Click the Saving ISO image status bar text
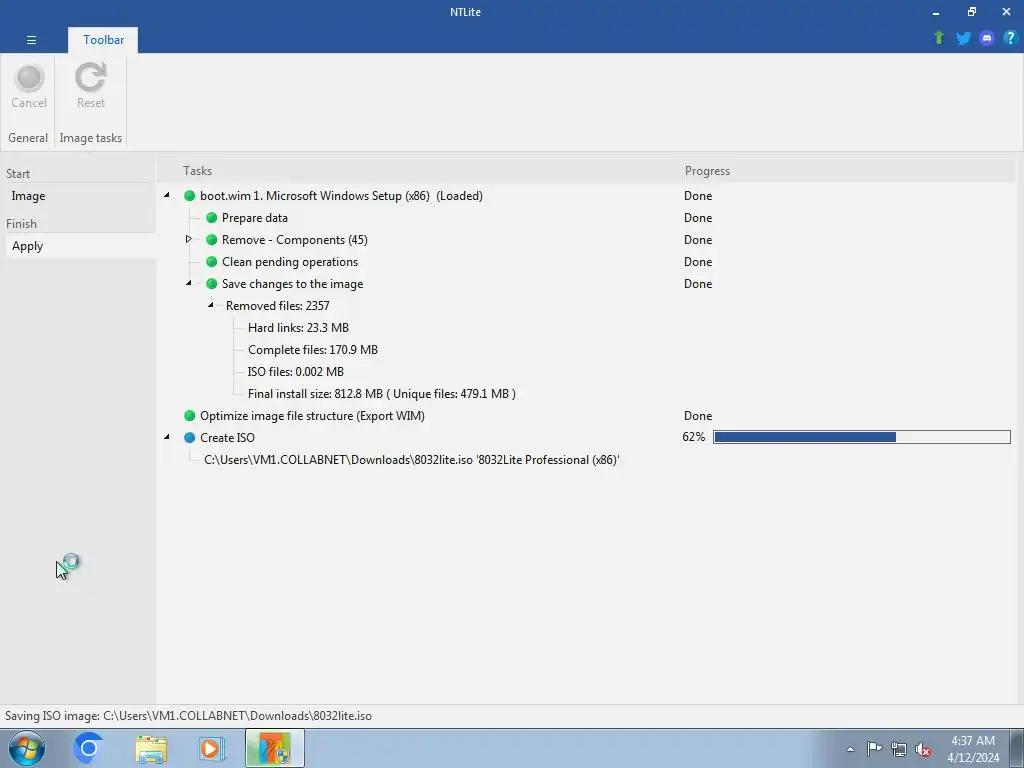1024x768 pixels. tap(188, 716)
